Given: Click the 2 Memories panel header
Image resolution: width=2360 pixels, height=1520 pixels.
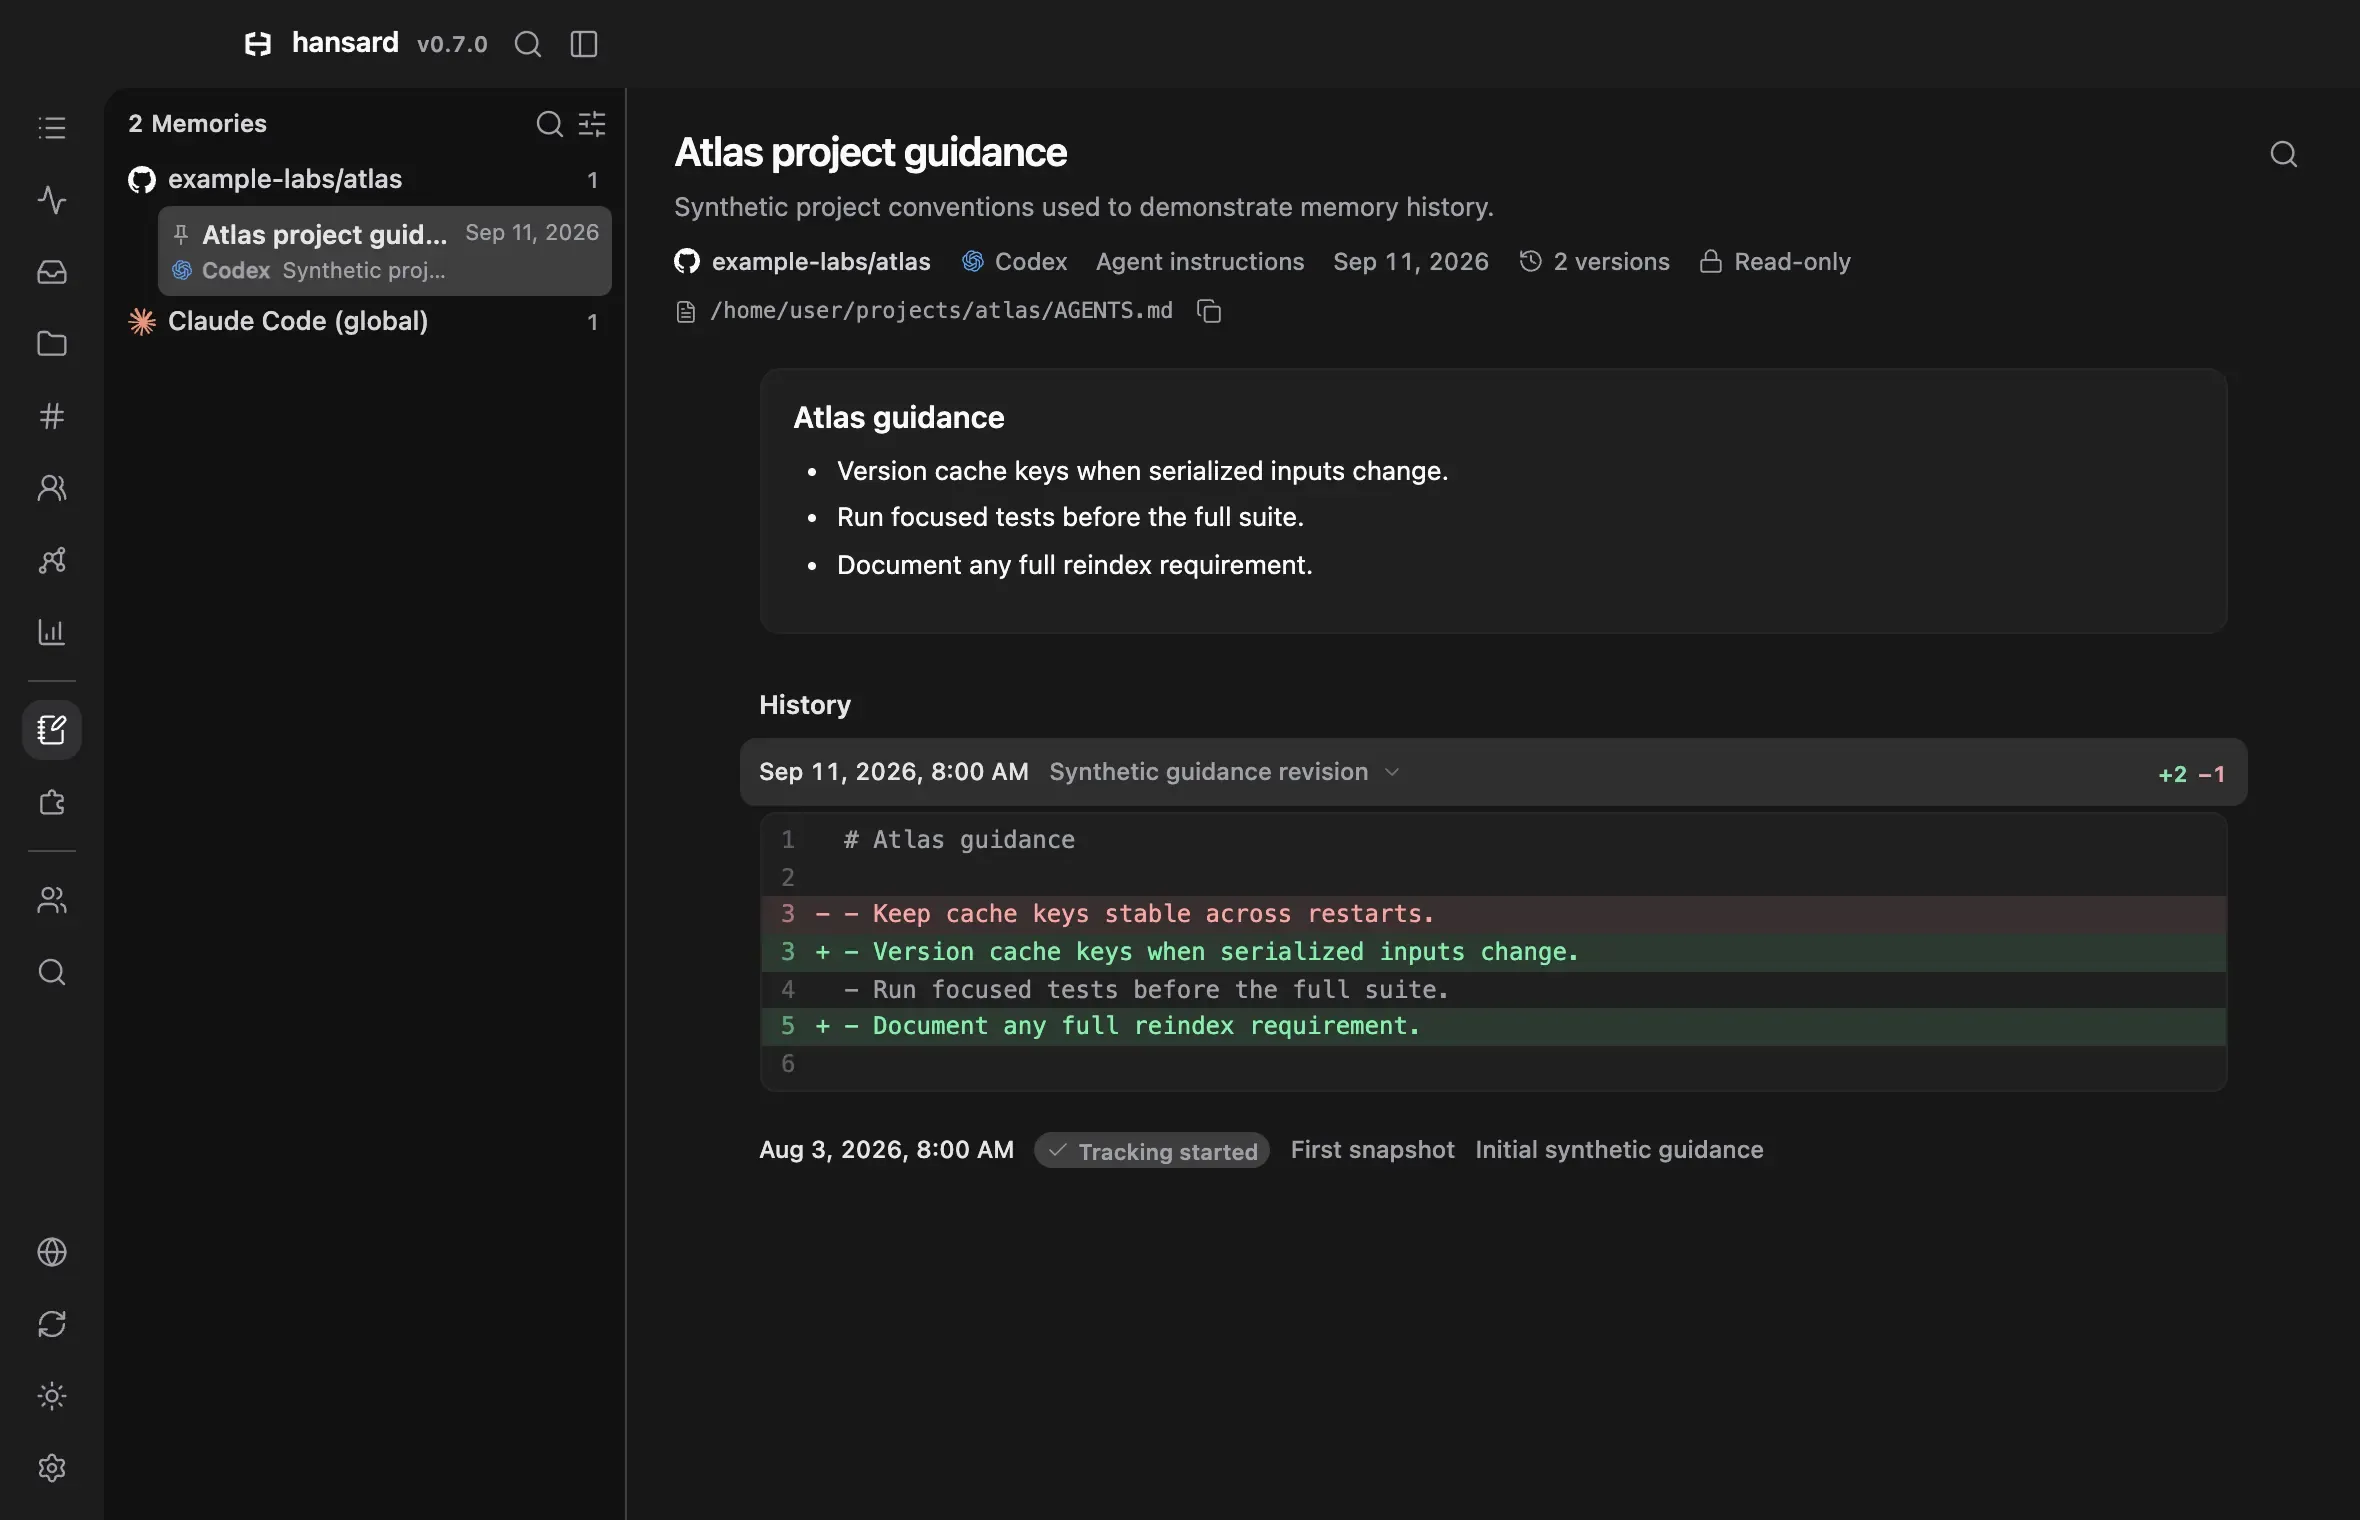Looking at the screenshot, I should click(197, 124).
